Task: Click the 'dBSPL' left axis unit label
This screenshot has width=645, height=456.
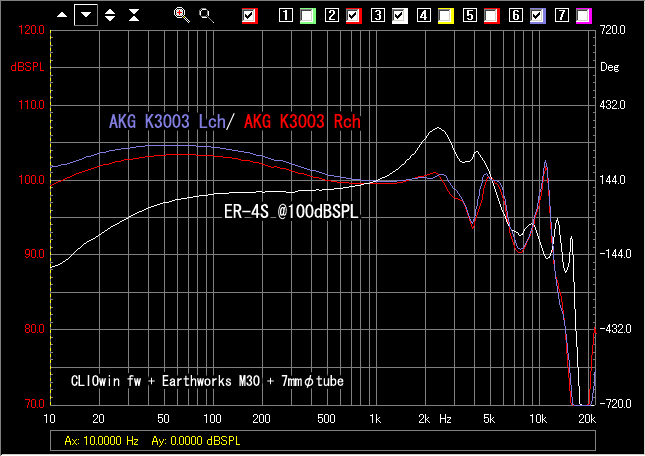Action: (x=27, y=67)
